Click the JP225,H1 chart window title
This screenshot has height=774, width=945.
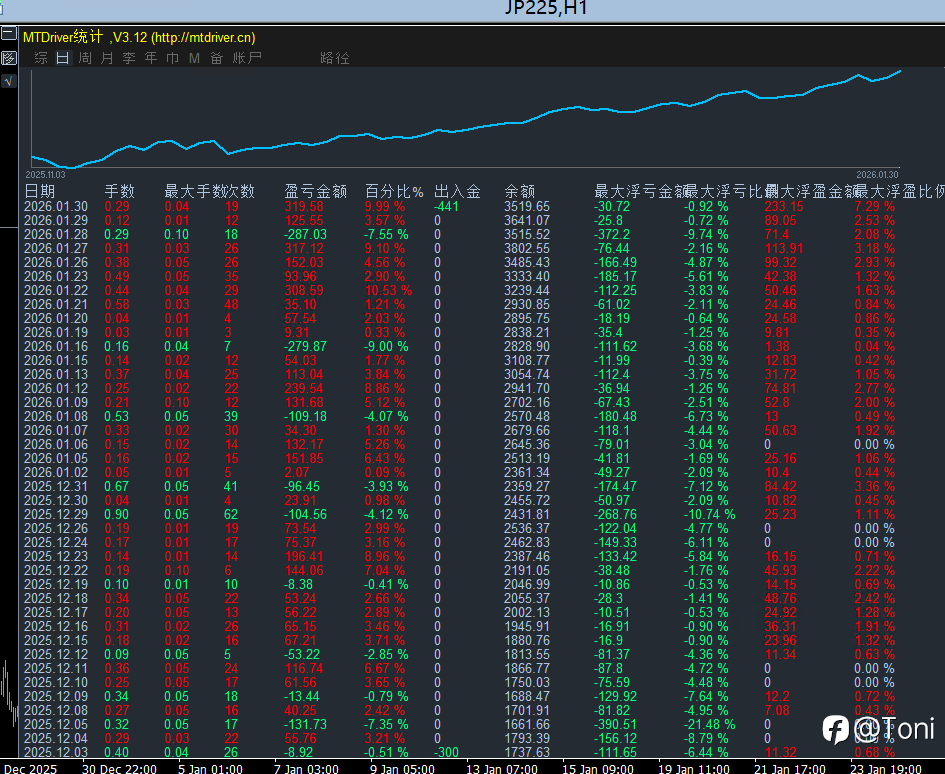[x=545, y=8]
